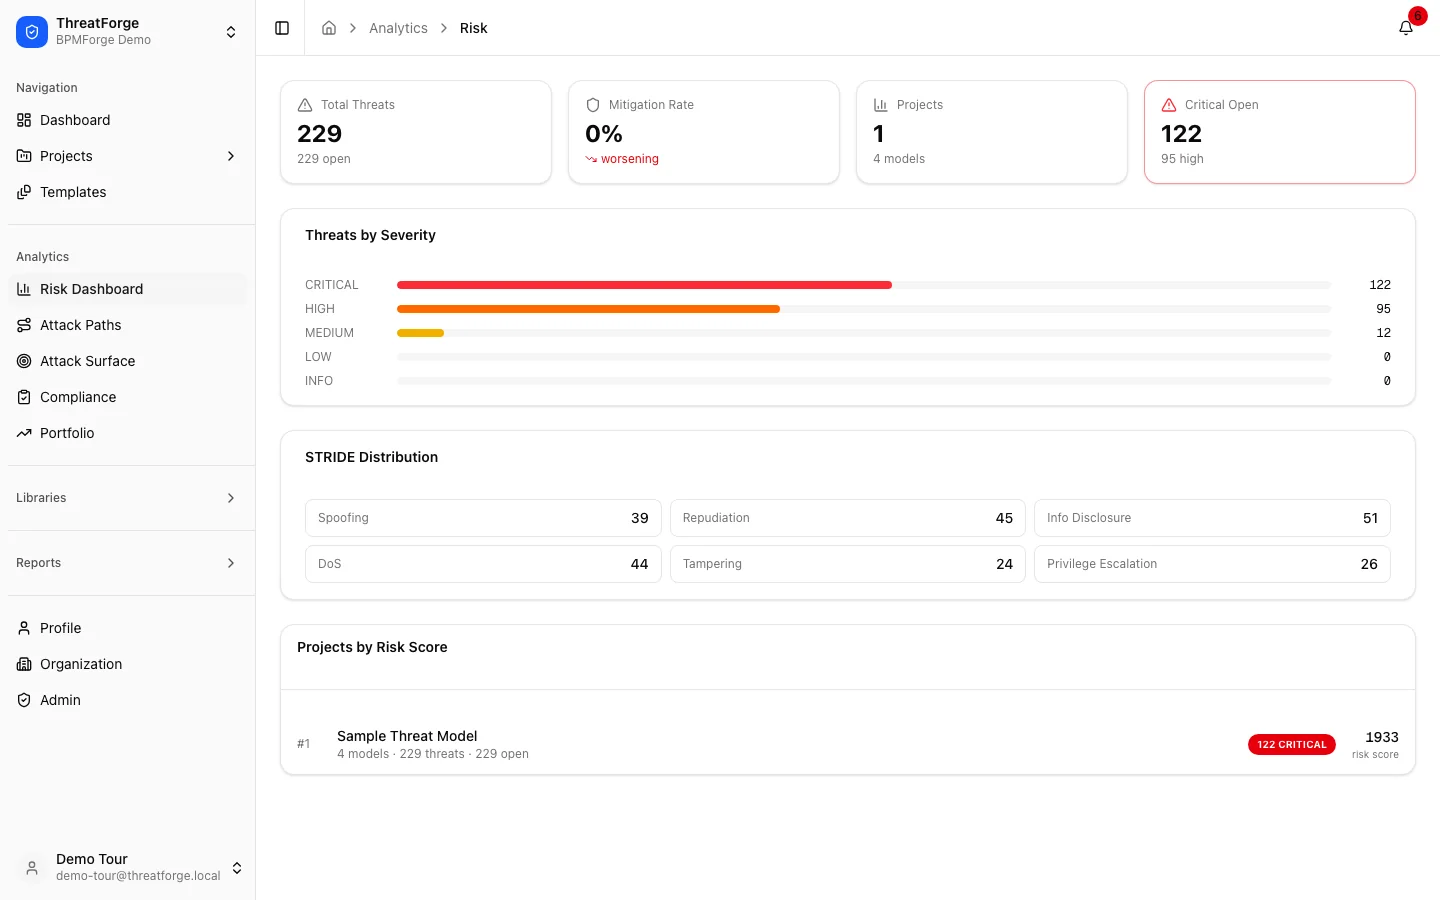1440x900 pixels.
Task: Click the 122 CRITICAL badge
Action: tap(1291, 744)
